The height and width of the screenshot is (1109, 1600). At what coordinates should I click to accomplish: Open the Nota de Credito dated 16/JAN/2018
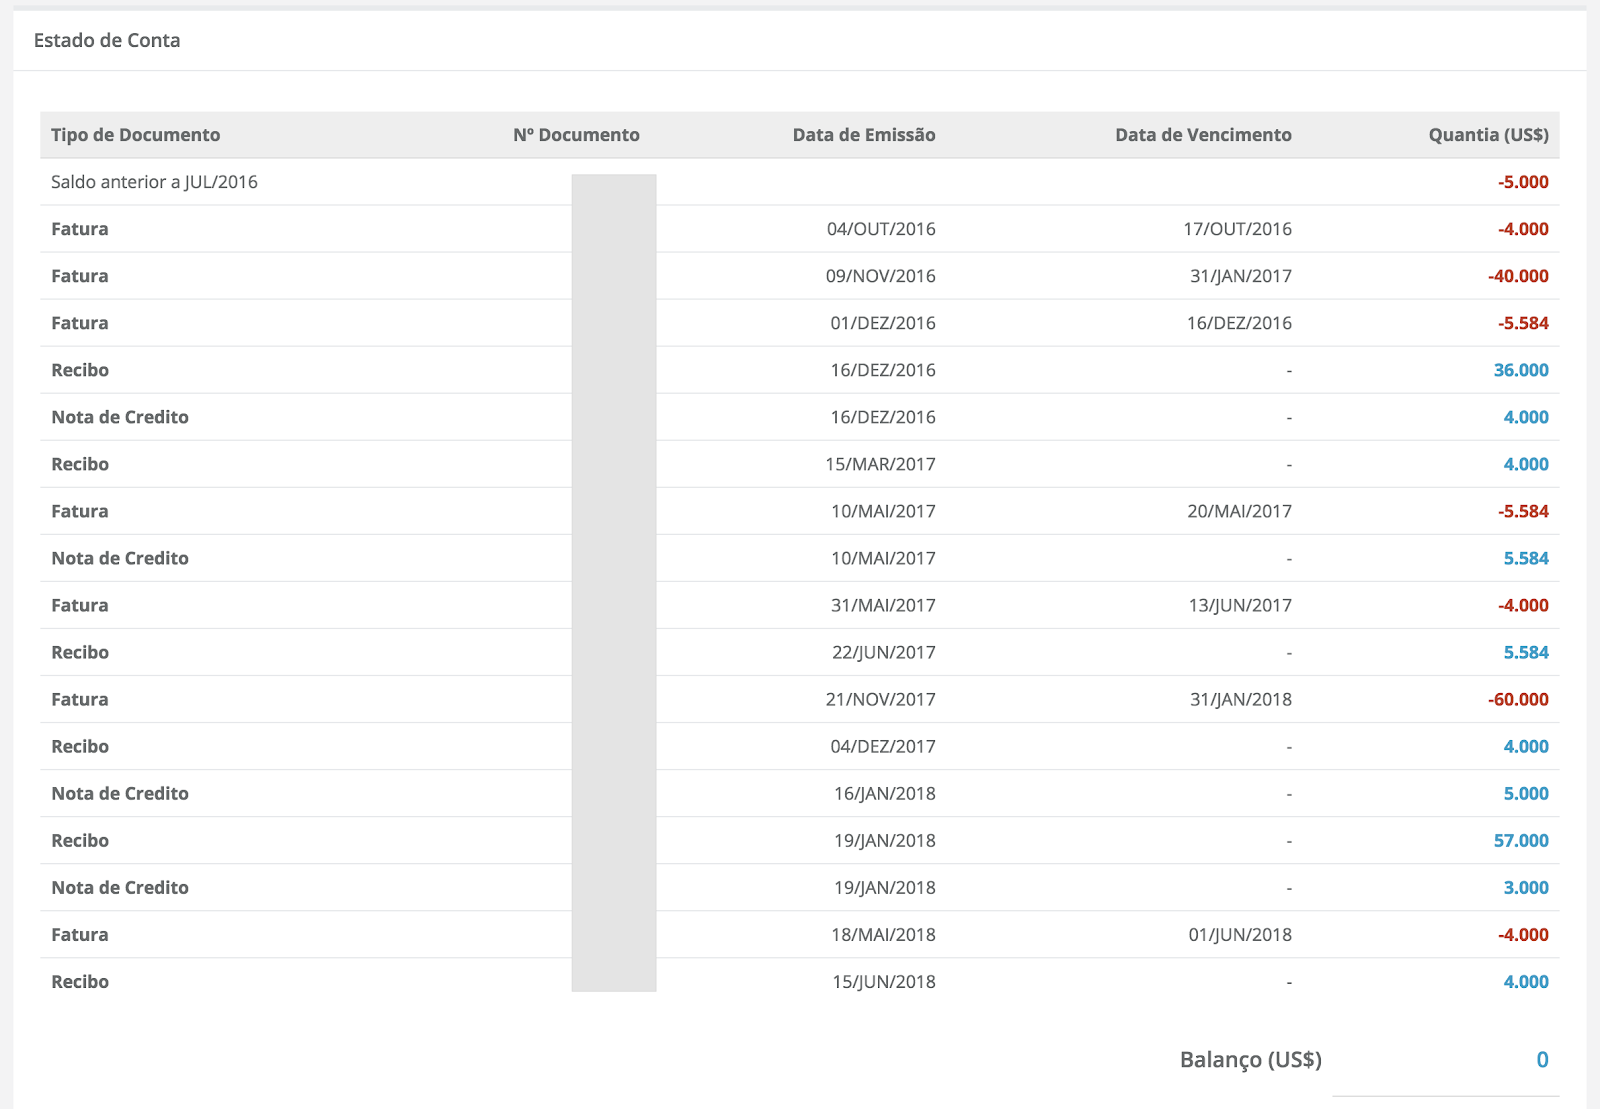(x=120, y=793)
